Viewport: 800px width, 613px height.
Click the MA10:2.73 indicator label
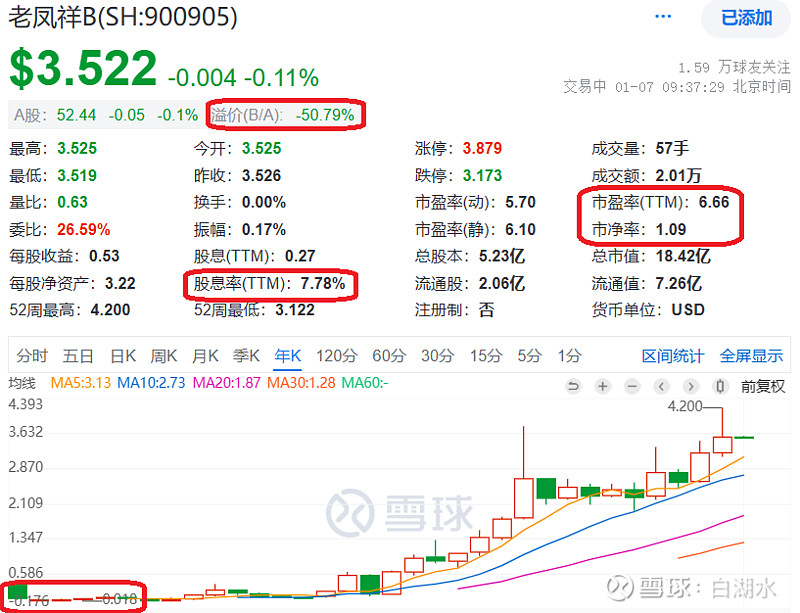point(151,383)
